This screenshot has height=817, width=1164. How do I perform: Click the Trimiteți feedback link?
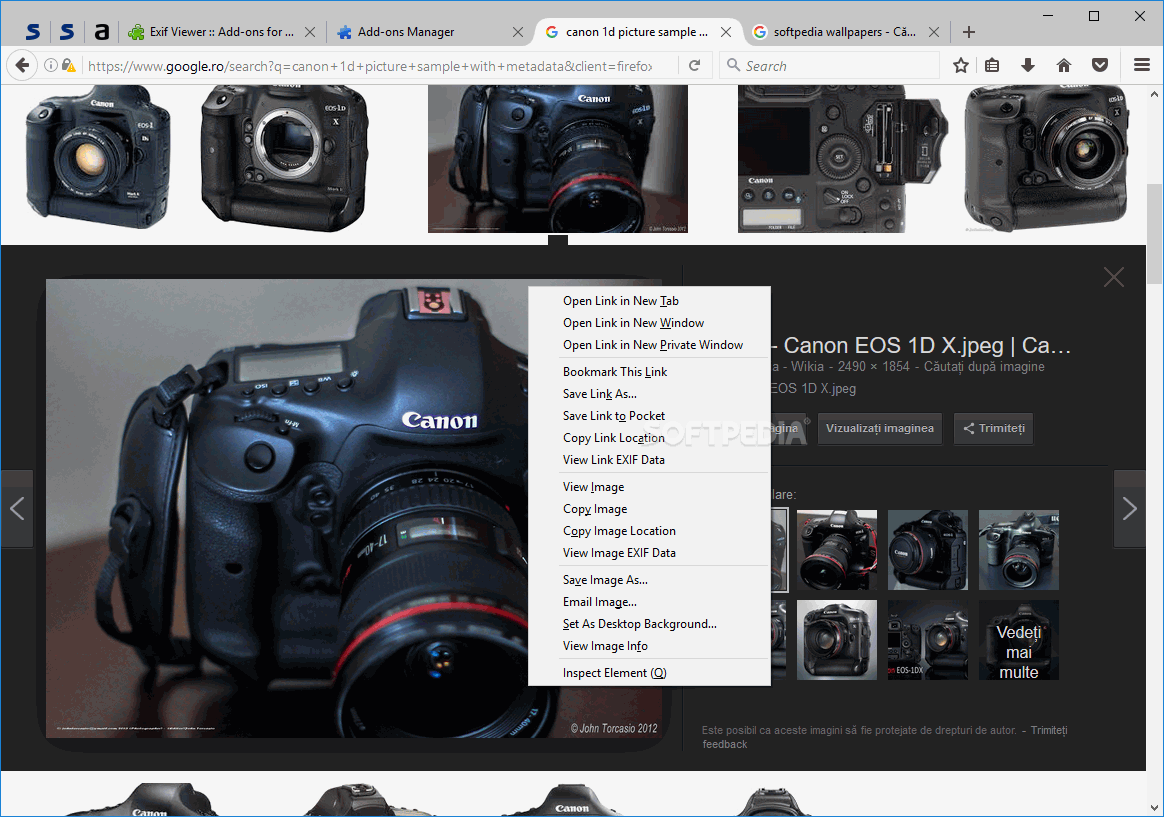[885, 737]
